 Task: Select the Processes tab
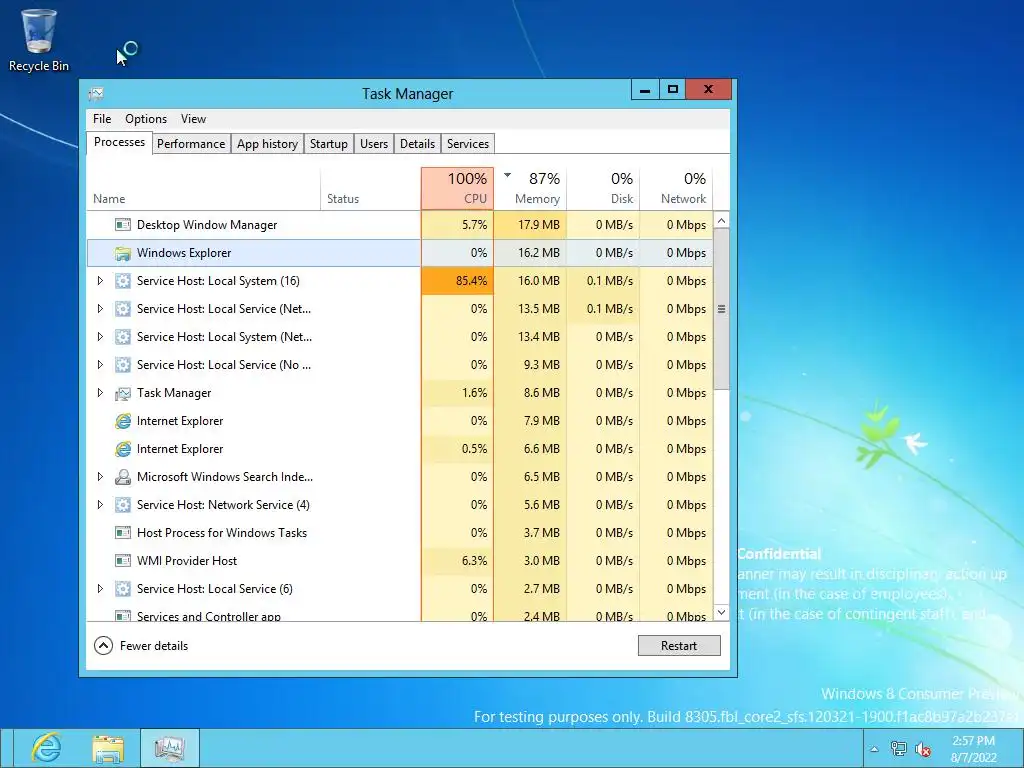click(120, 142)
